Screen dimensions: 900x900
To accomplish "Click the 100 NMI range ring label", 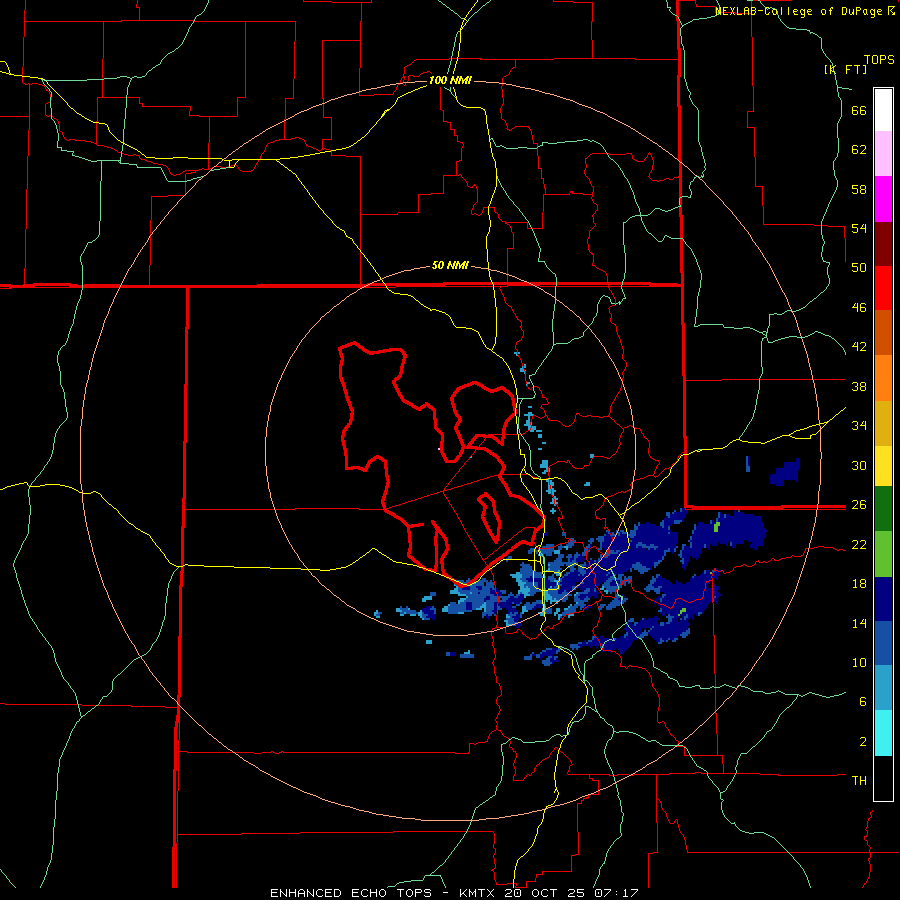I will coord(450,80).
